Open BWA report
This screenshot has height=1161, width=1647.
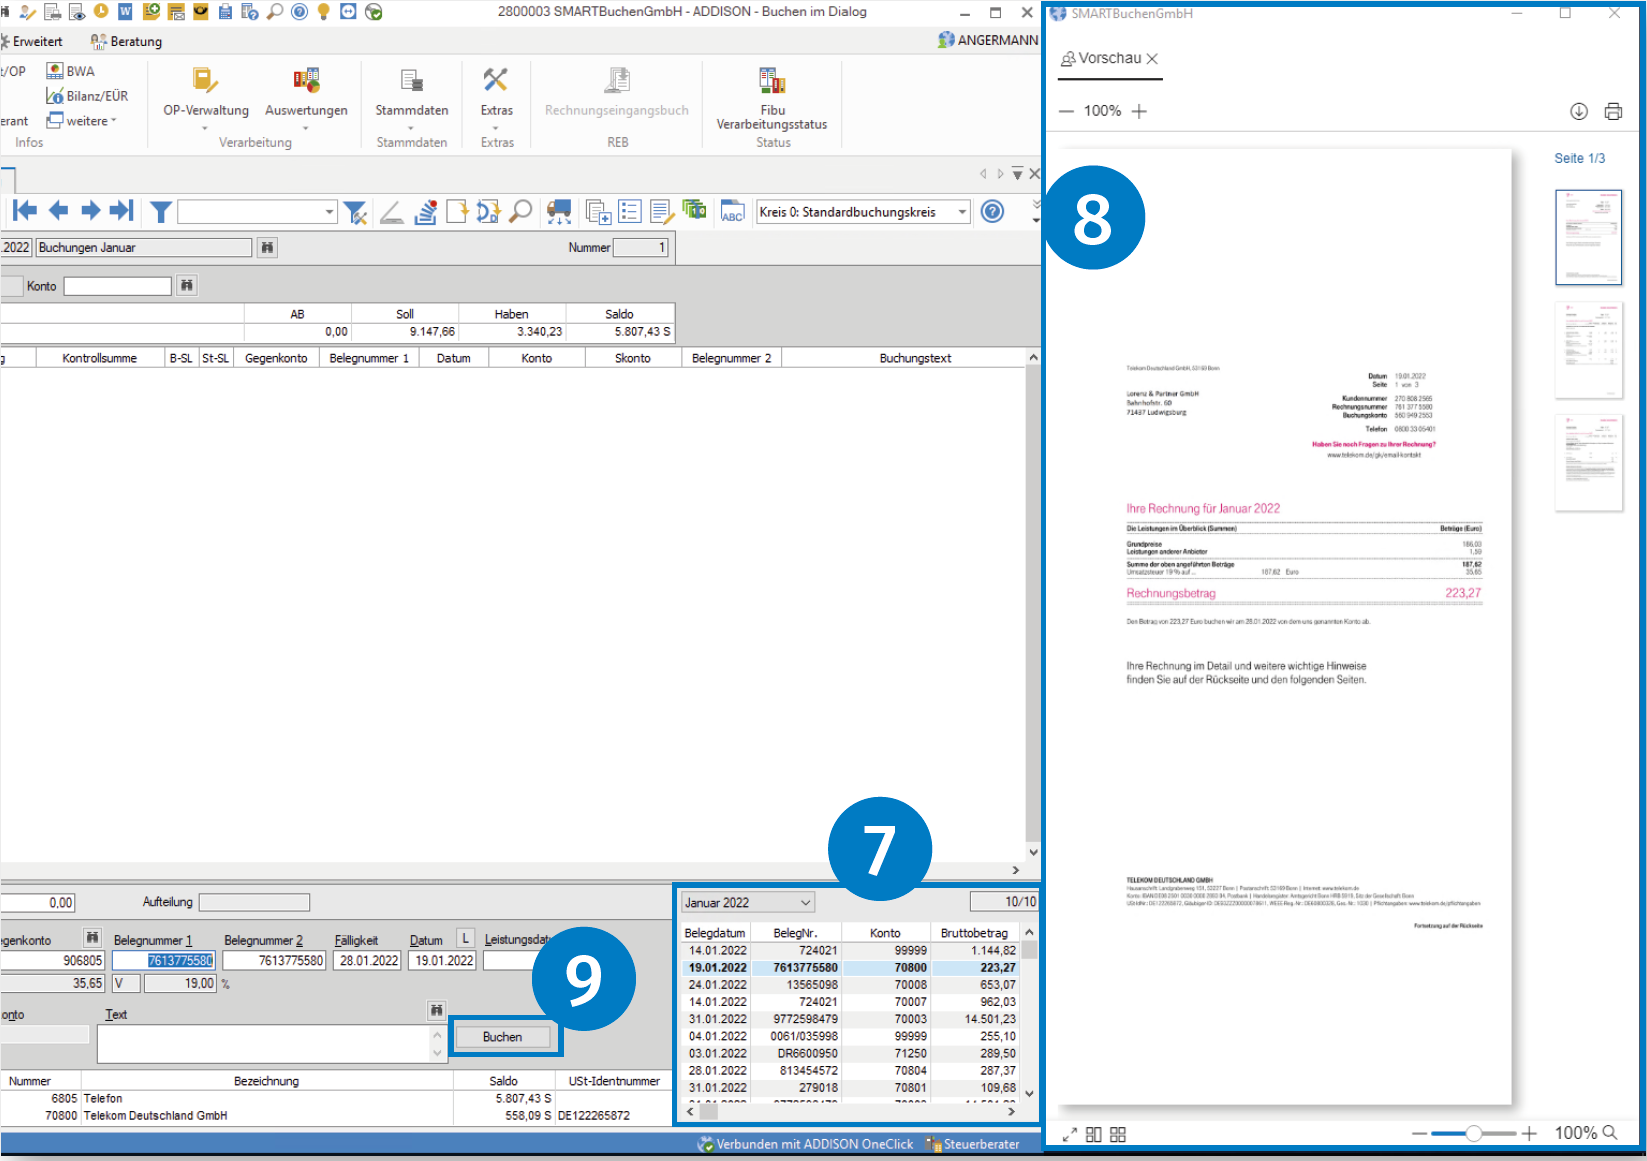(71, 71)
